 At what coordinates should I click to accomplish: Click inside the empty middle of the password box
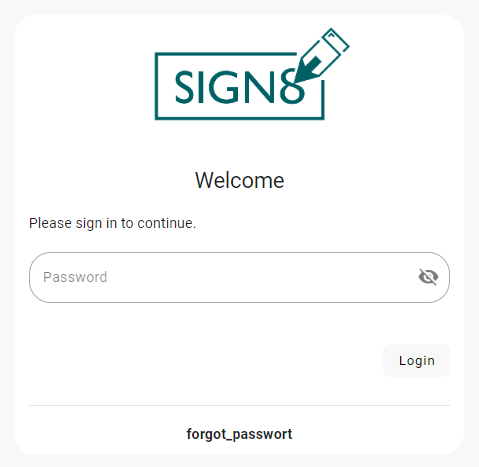(253, 277)
